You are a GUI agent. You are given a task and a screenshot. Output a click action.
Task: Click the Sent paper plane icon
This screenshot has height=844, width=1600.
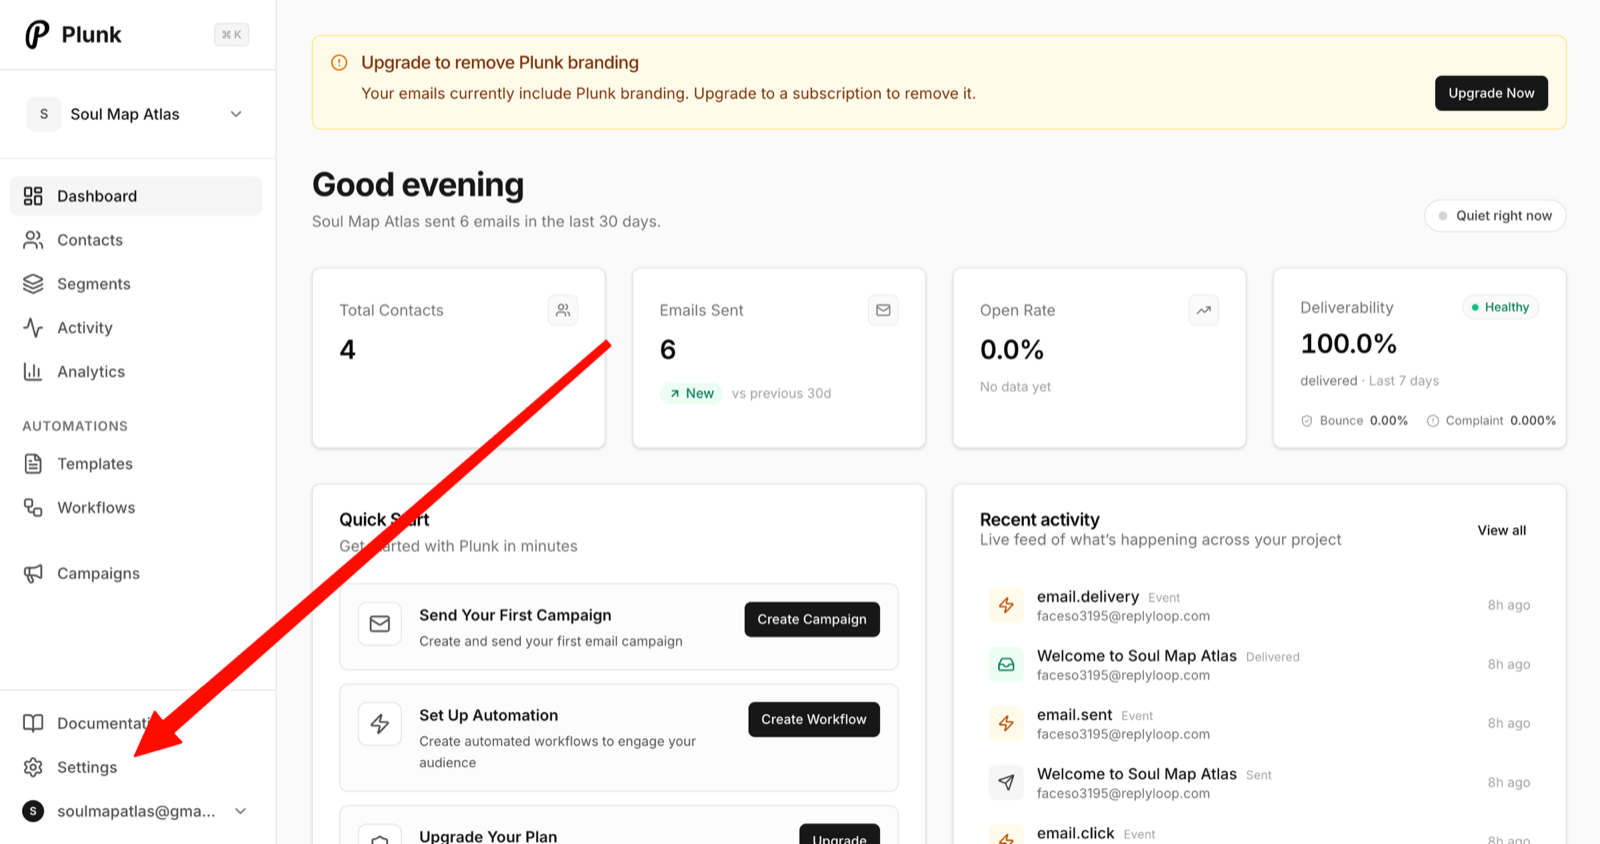click(1006, 782)
